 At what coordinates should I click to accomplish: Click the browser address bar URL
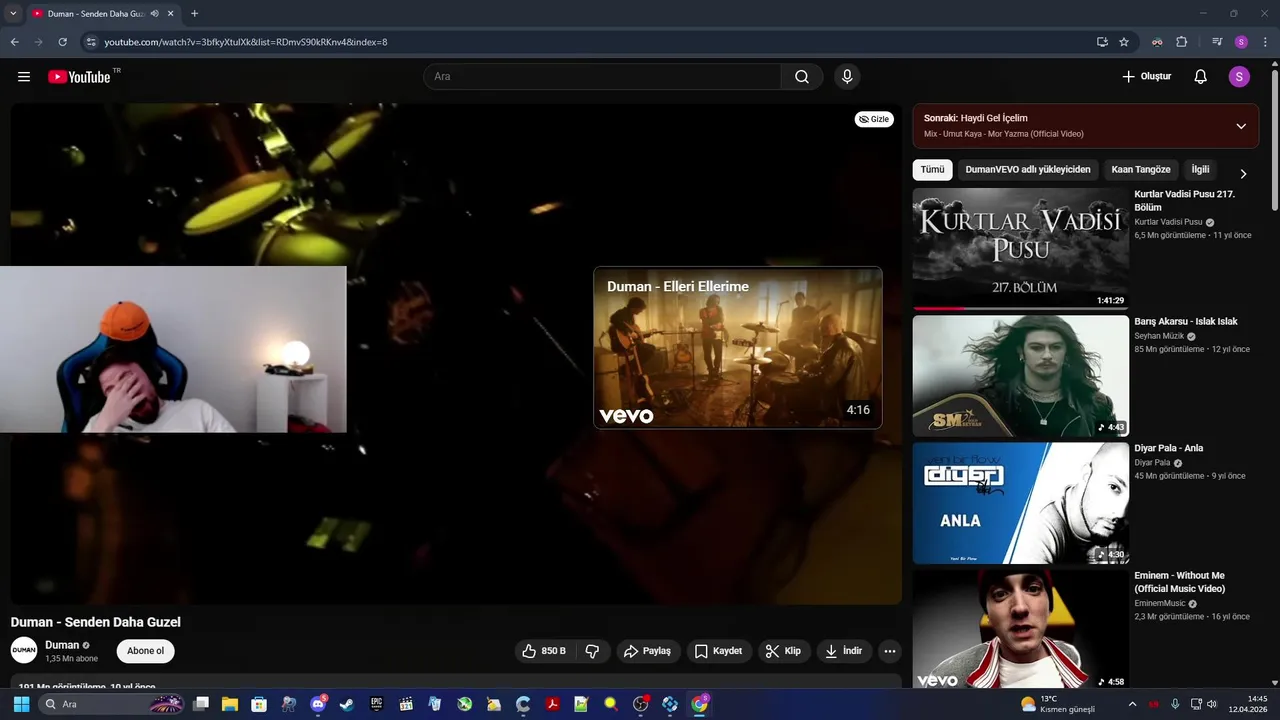tap(246, 42)
